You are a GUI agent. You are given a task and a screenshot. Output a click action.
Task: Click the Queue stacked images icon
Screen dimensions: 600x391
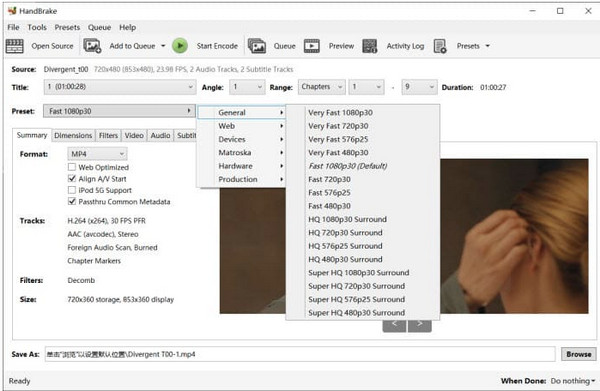(257, 46)
